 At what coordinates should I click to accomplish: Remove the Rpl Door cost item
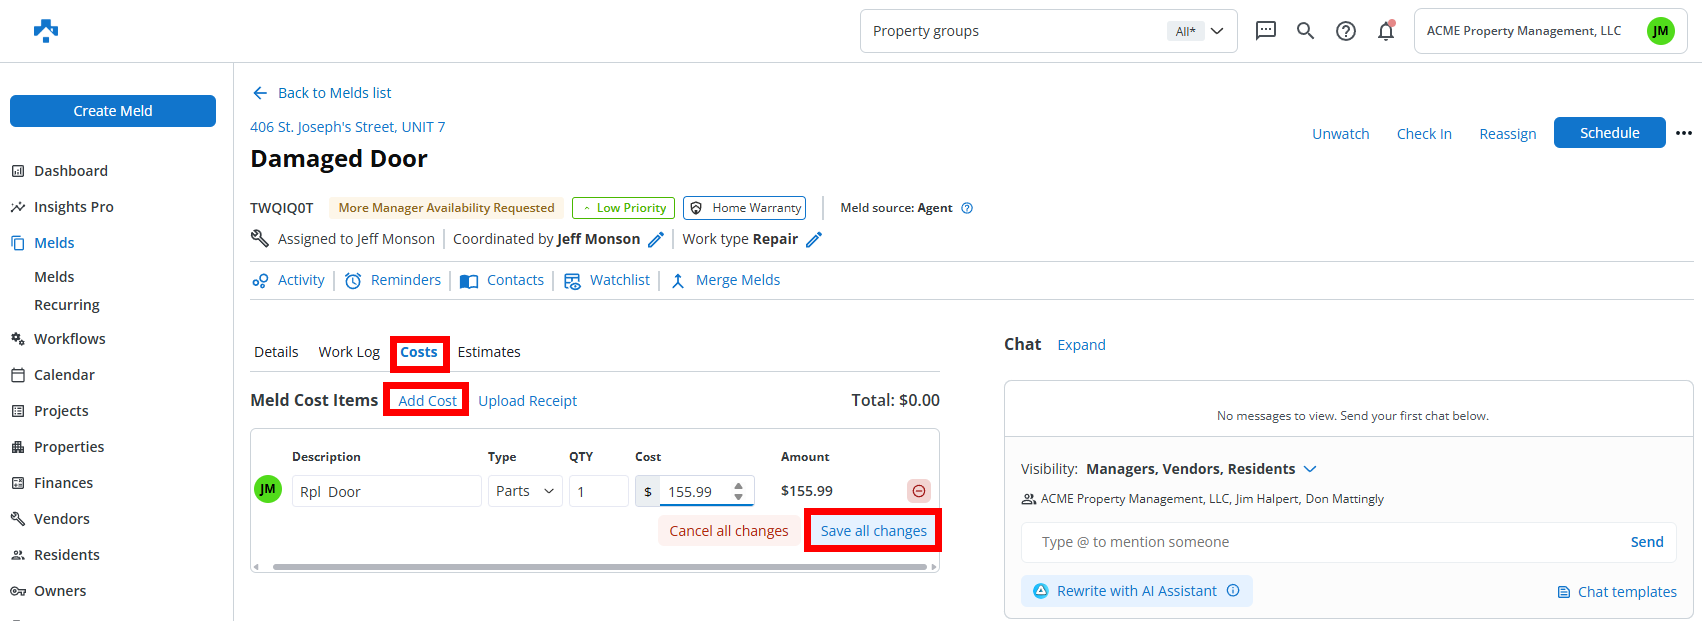click(918, 491)
